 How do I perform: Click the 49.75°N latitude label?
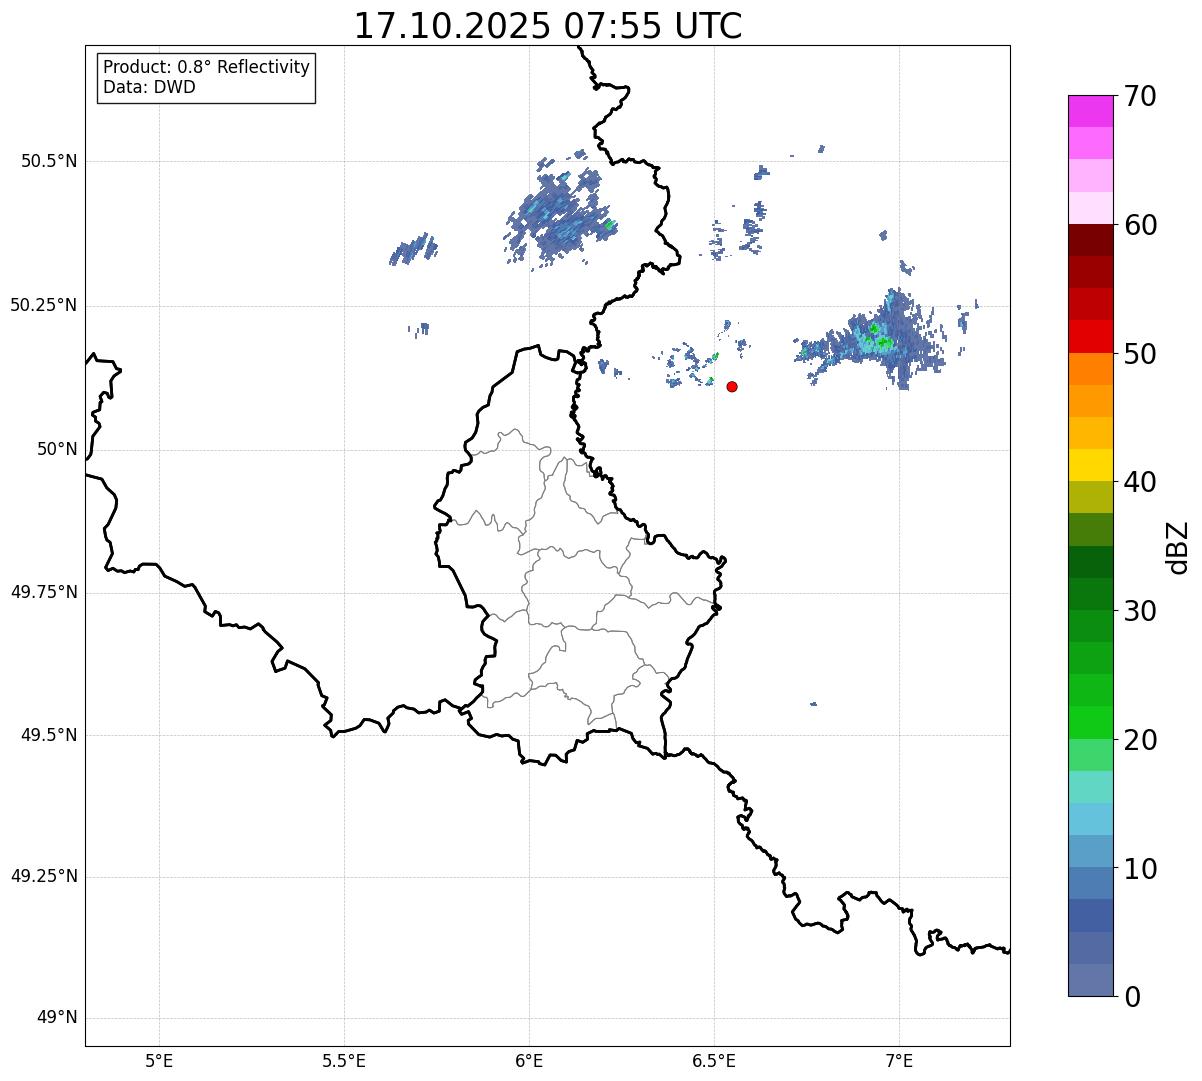coord(43,592)
